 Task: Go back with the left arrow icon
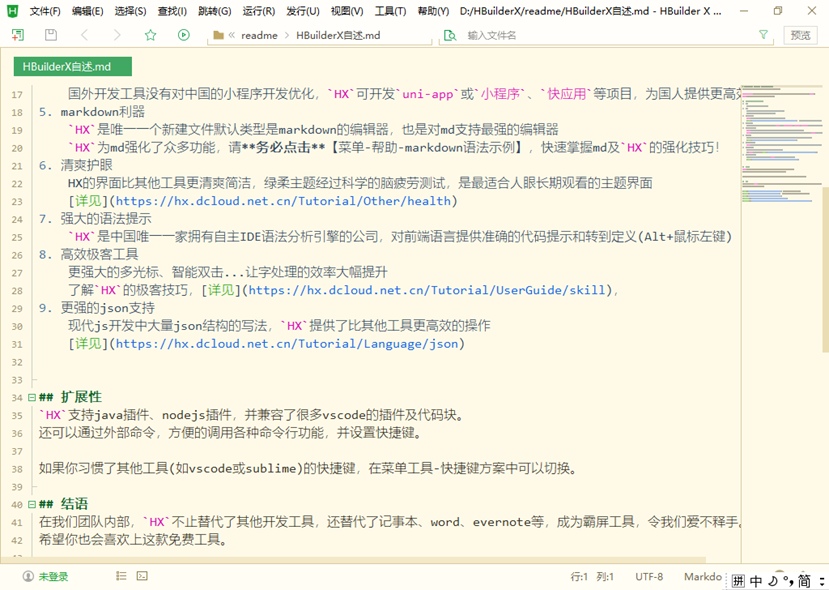(84, 35)
